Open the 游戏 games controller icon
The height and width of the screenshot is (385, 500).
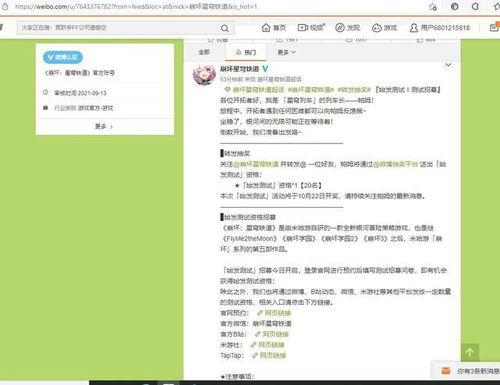click(x=377, y=28)
